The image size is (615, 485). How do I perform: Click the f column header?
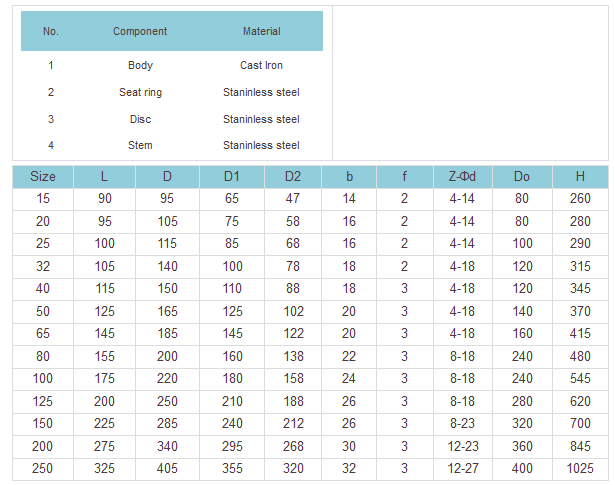[x=405, y=177]
